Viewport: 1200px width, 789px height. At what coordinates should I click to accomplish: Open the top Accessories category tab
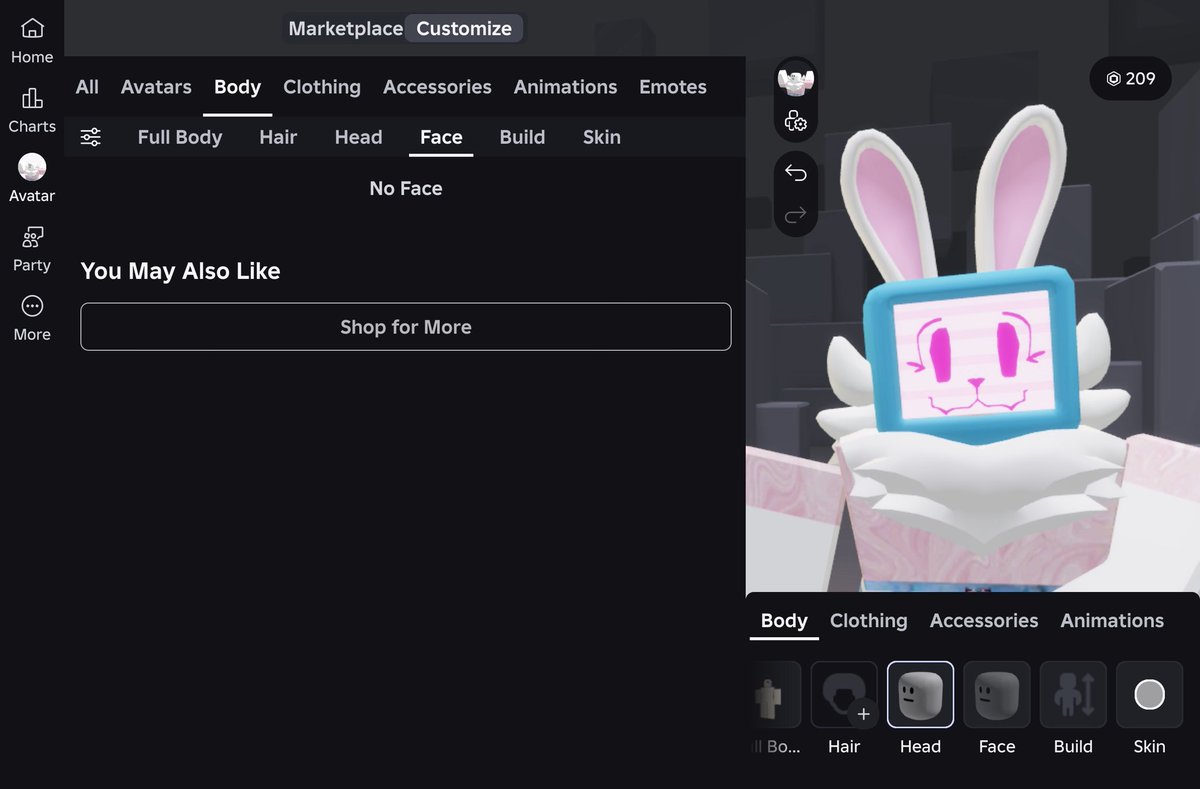tap(437, 87)
